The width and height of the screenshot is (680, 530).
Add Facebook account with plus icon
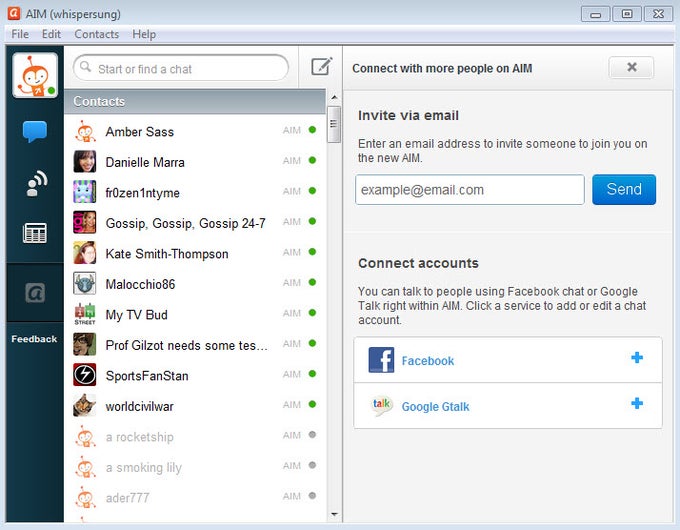click(x=637, y=358)
